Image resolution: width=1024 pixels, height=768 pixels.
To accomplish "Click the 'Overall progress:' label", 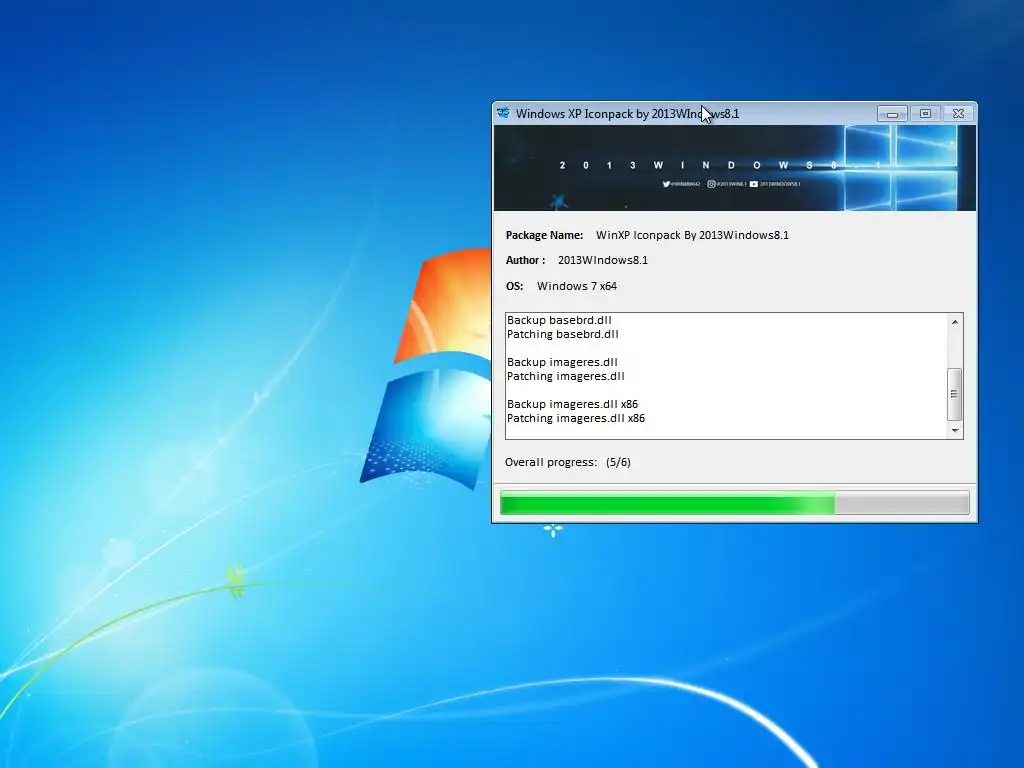I will coord(551,462).
